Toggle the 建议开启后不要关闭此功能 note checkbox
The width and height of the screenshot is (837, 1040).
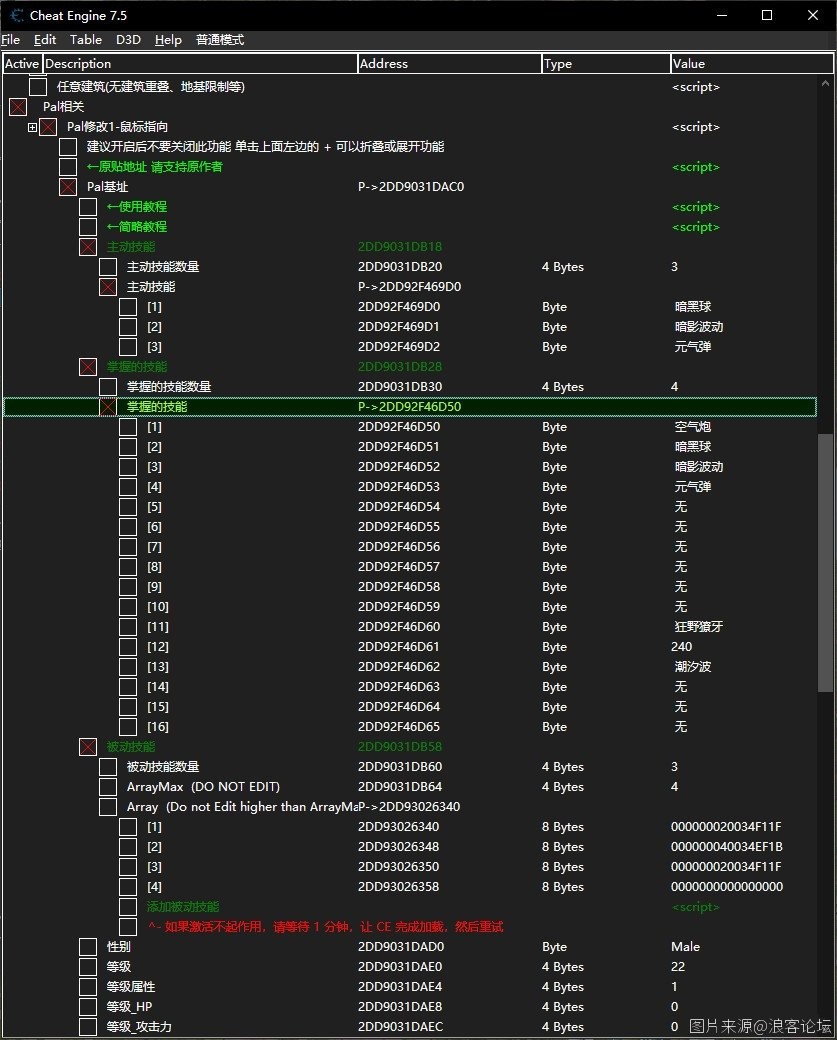(68, 147)
